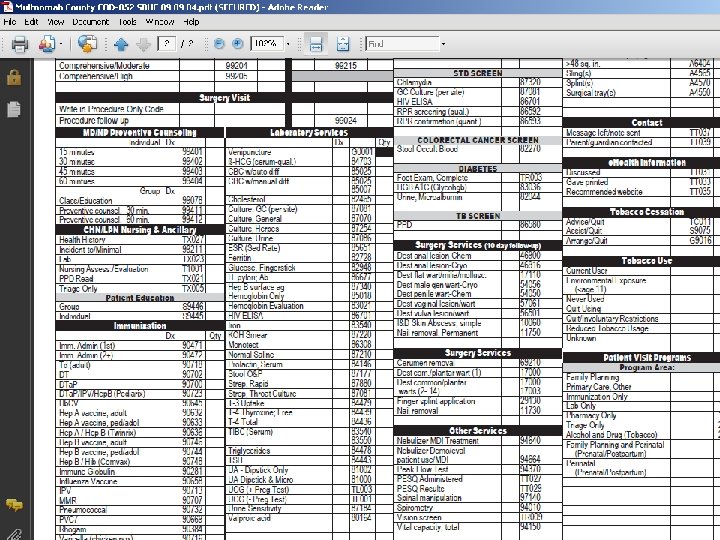
Task: Click the "Contact" section header
Action: point(647,123)
